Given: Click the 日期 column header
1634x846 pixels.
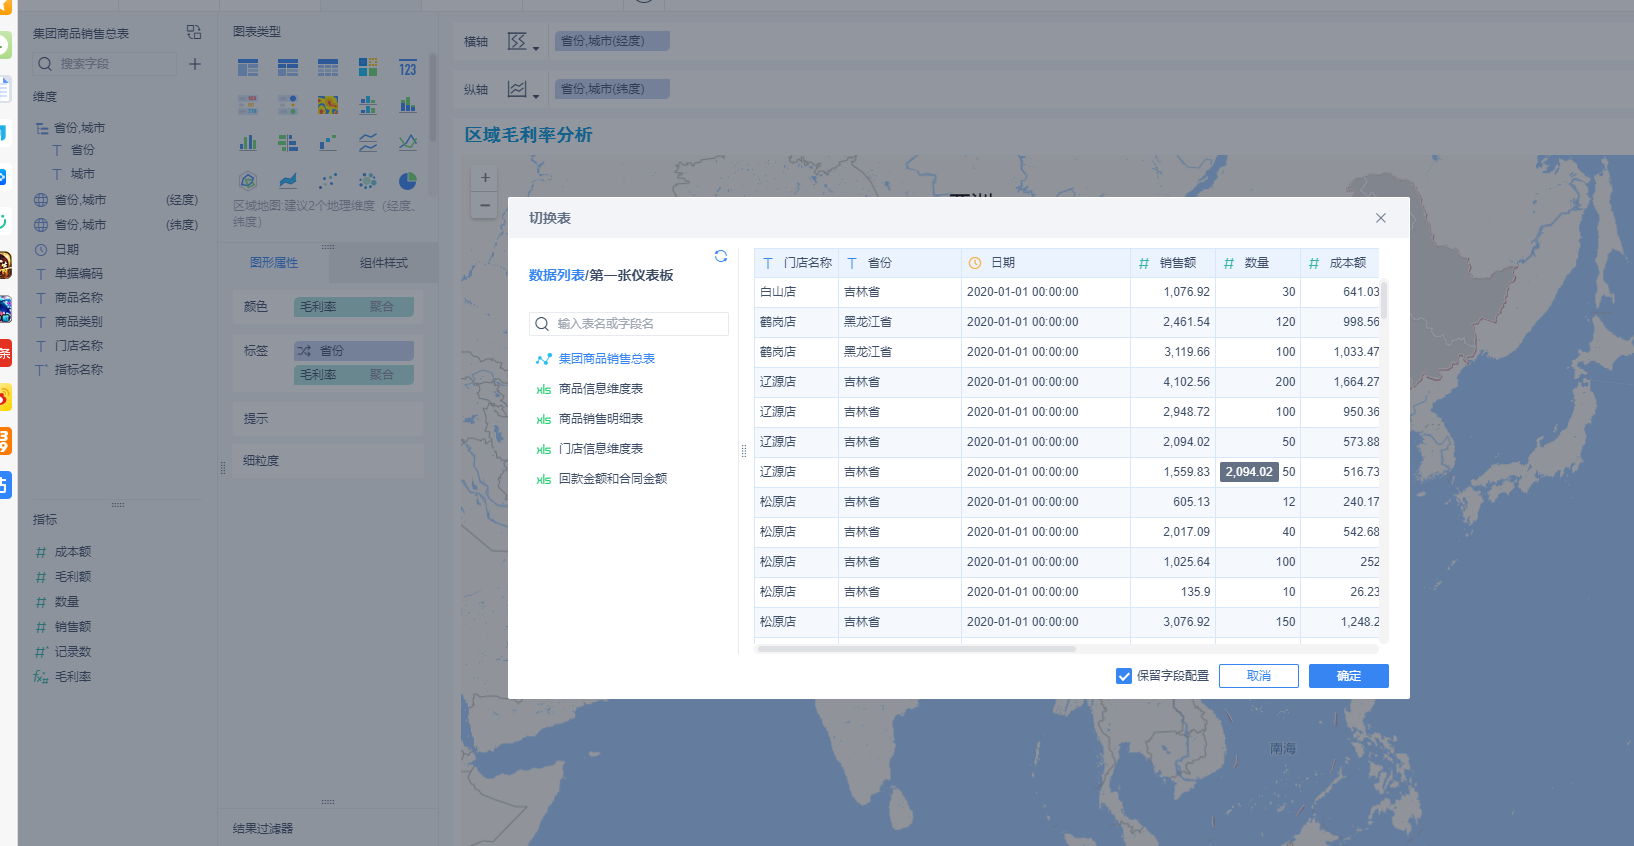Looking at the screenshot, I should [1046, 263].
